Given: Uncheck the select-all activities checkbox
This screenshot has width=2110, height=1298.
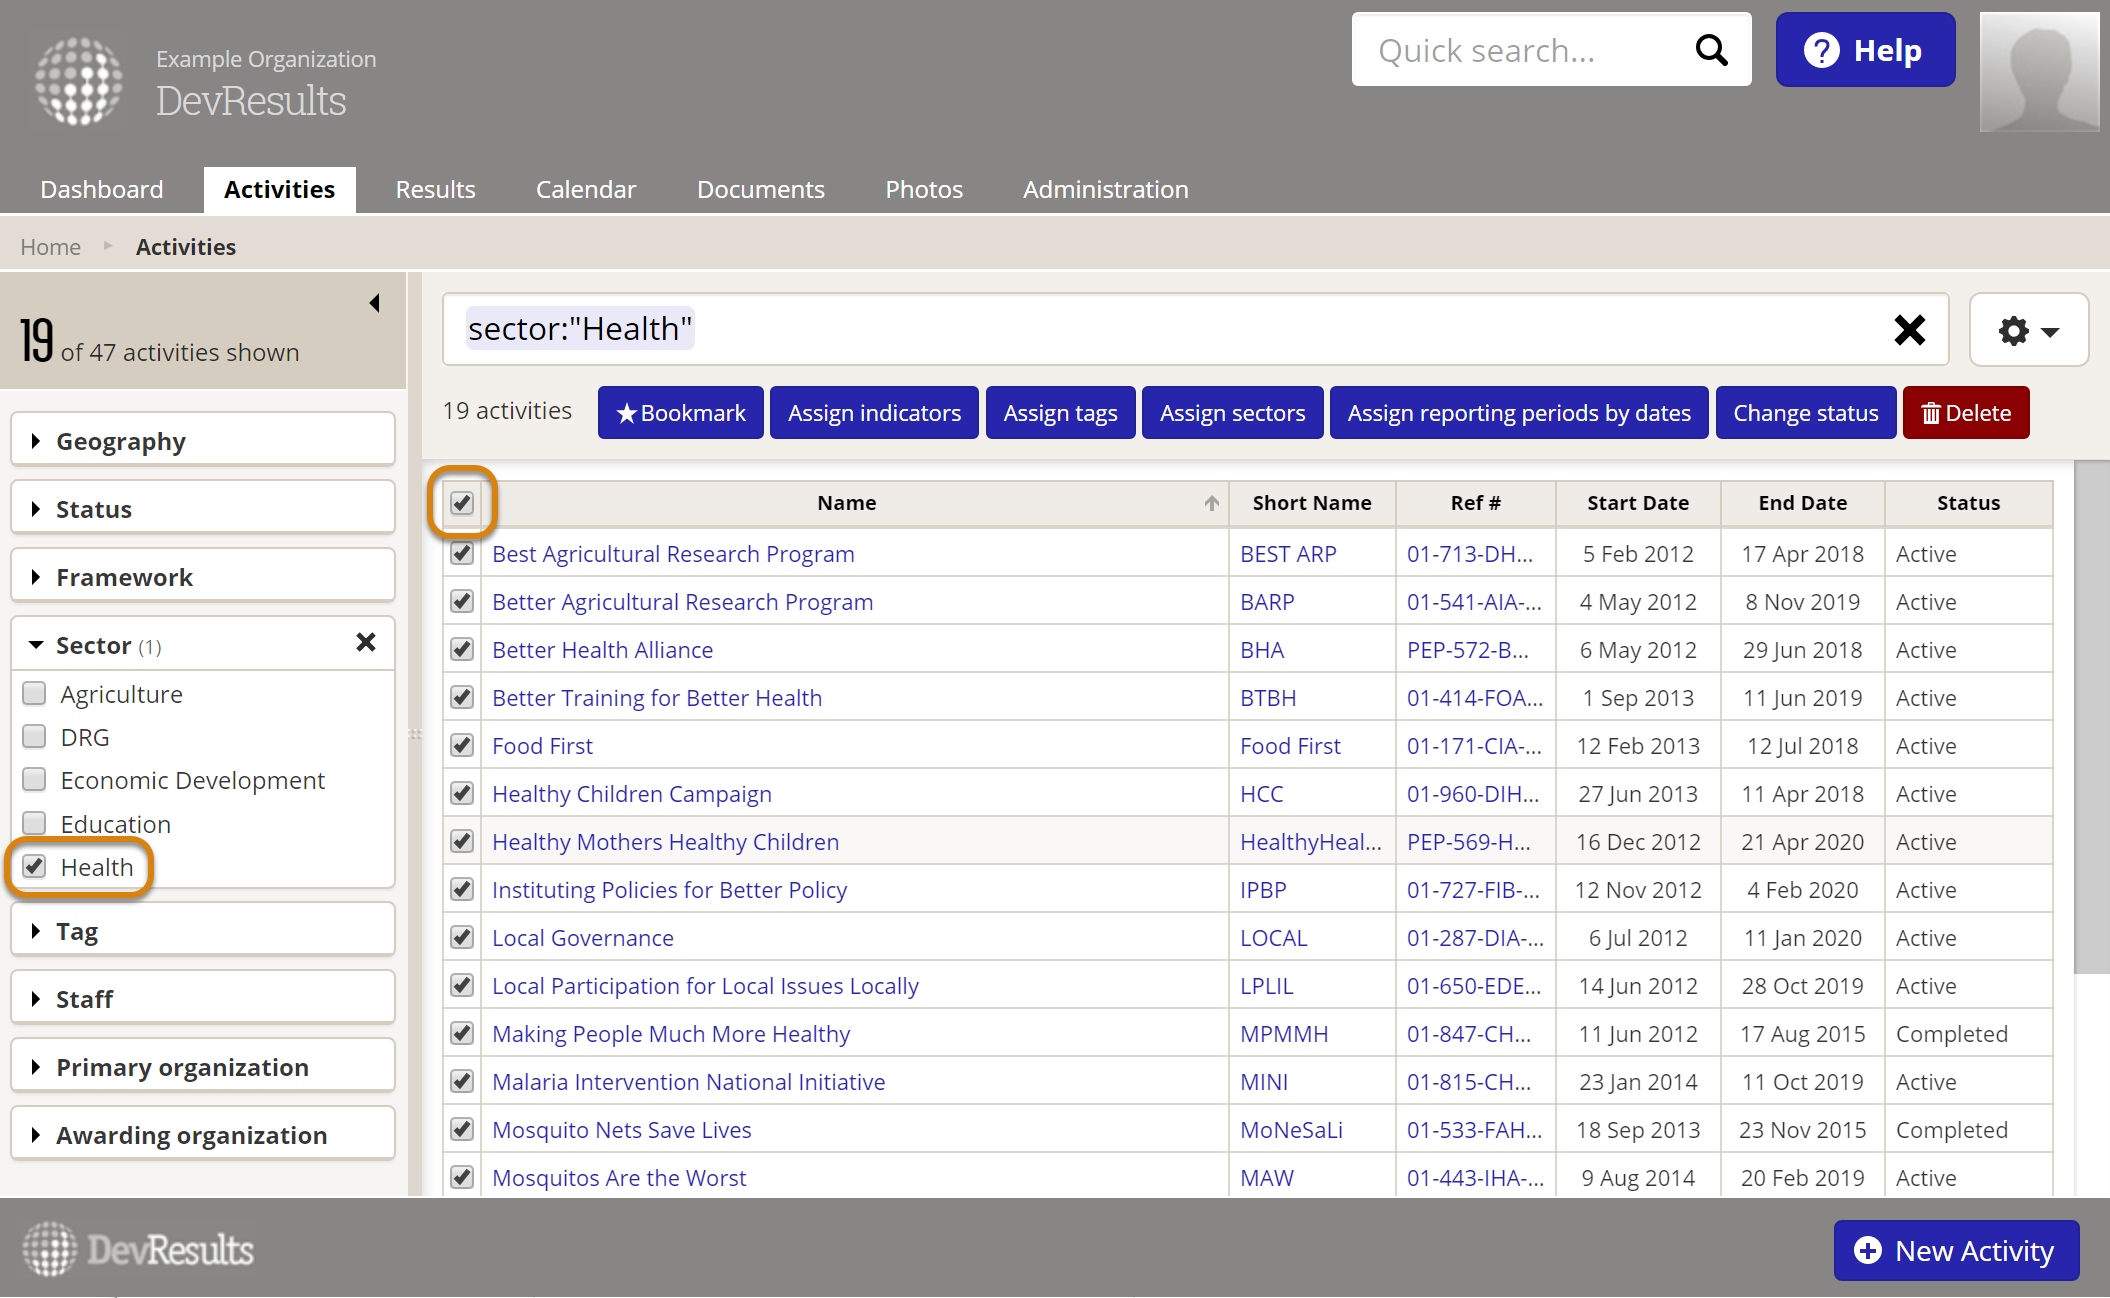Looking at the screenshot, I should pos(462,503).
